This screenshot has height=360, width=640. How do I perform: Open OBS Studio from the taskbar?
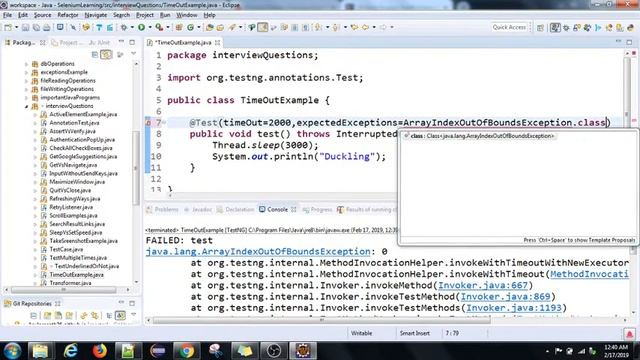point(273,350)
